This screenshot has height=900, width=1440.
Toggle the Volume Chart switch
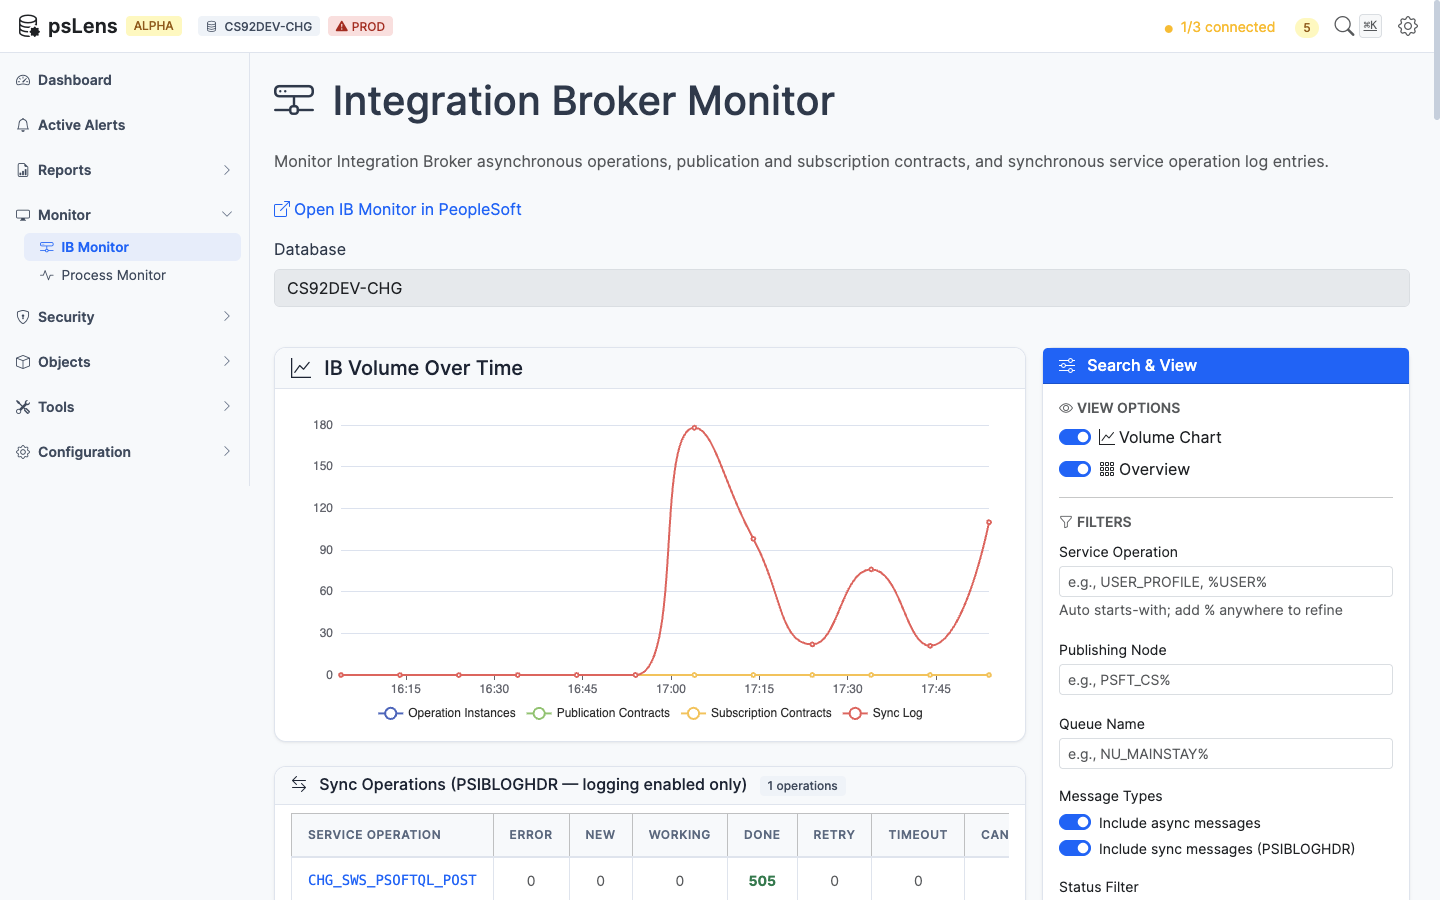pos(1075,437)
